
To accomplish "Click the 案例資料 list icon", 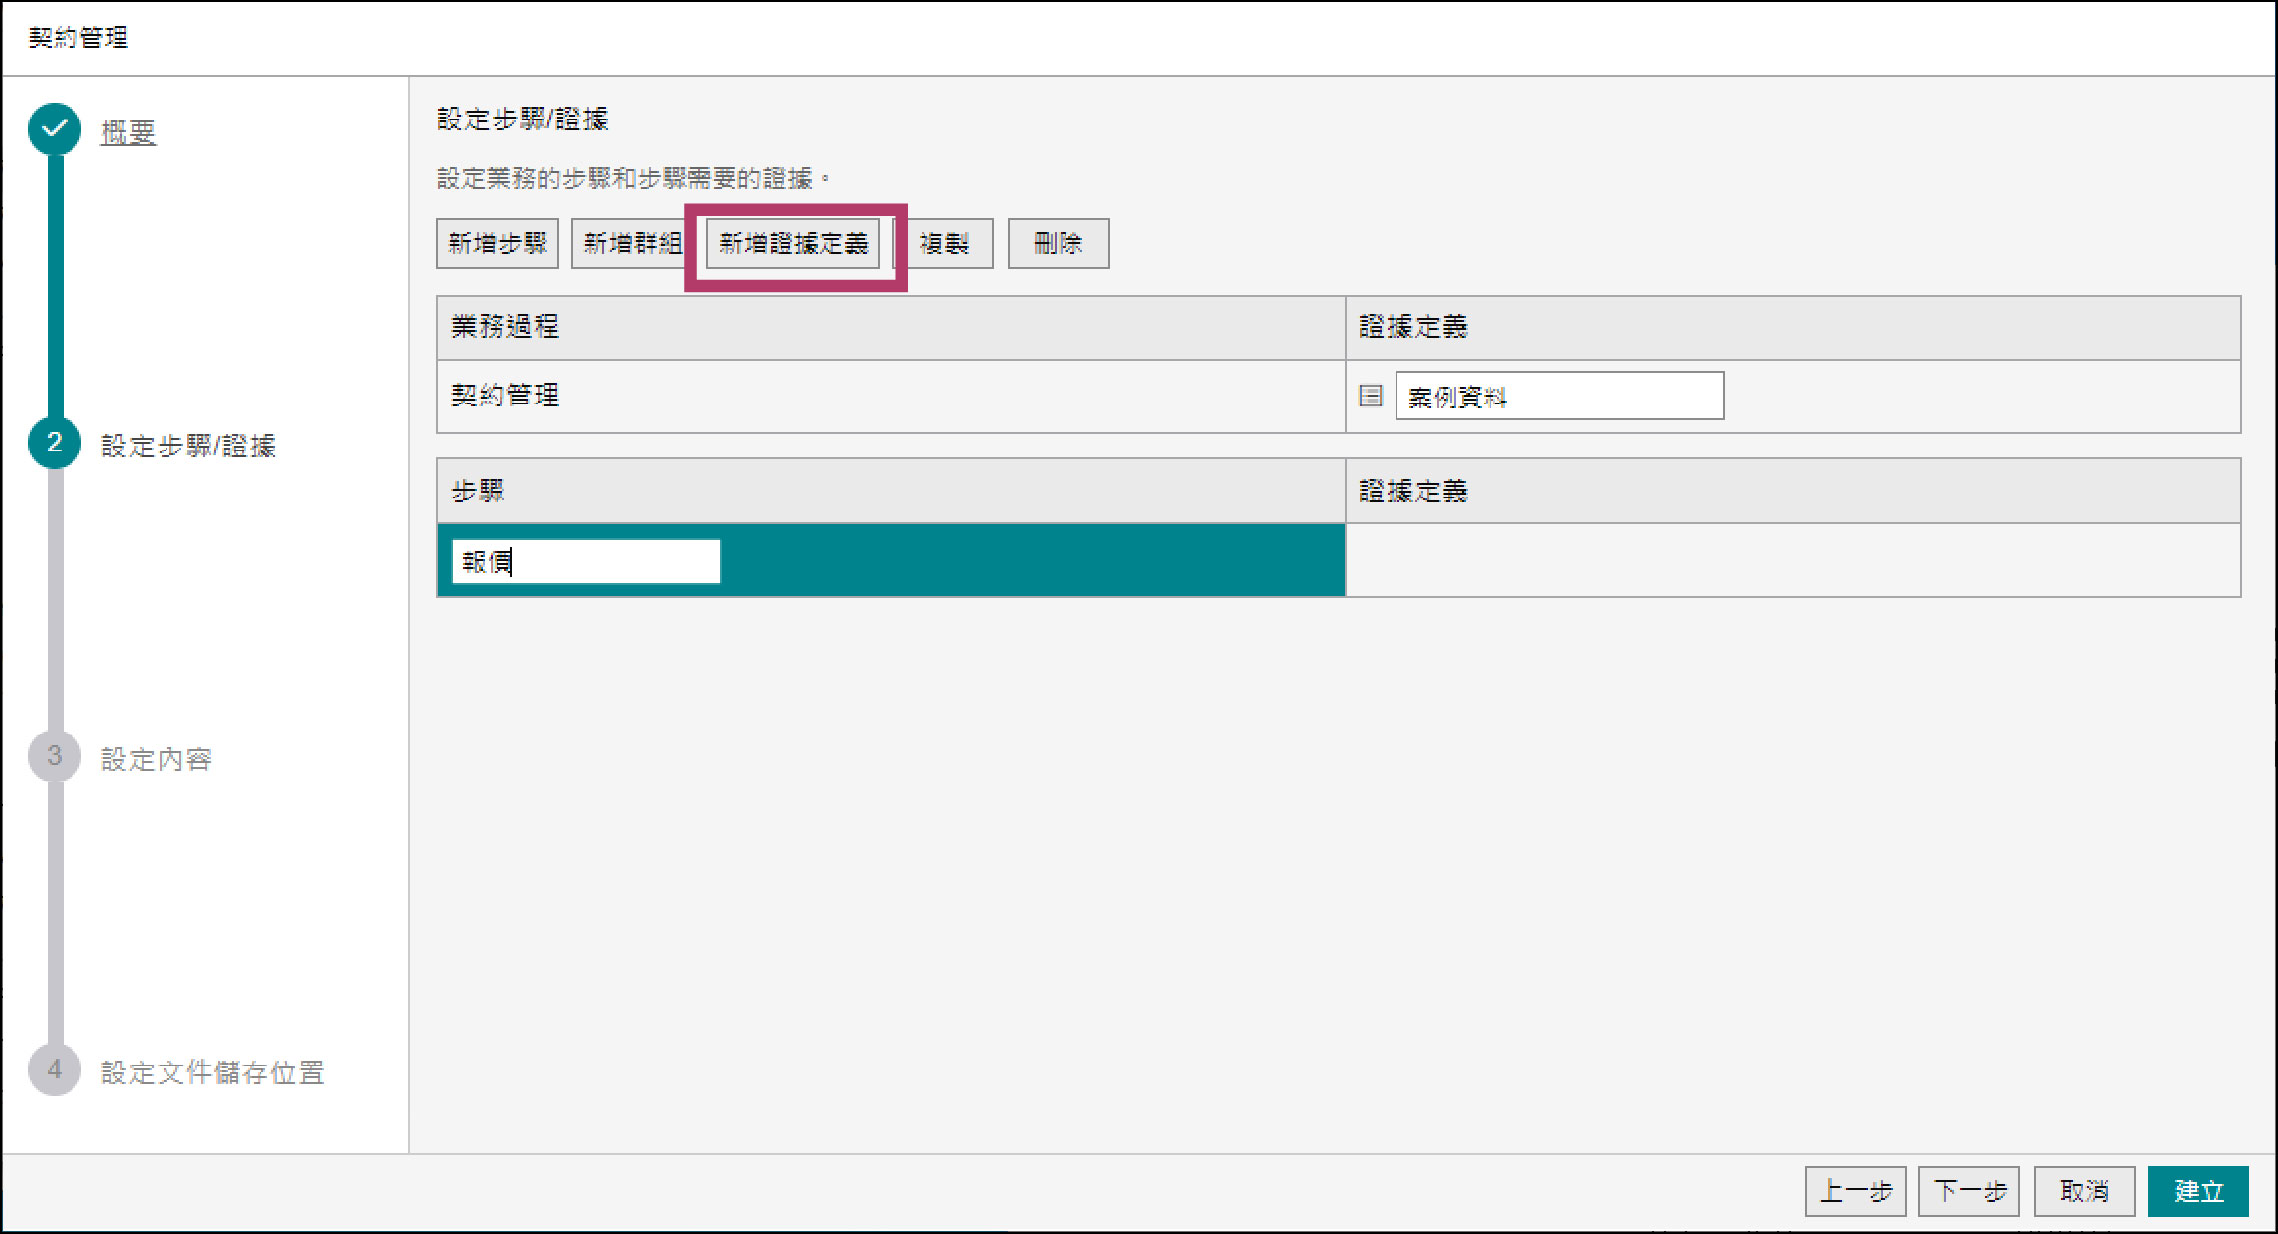I will pos(1371,396).
